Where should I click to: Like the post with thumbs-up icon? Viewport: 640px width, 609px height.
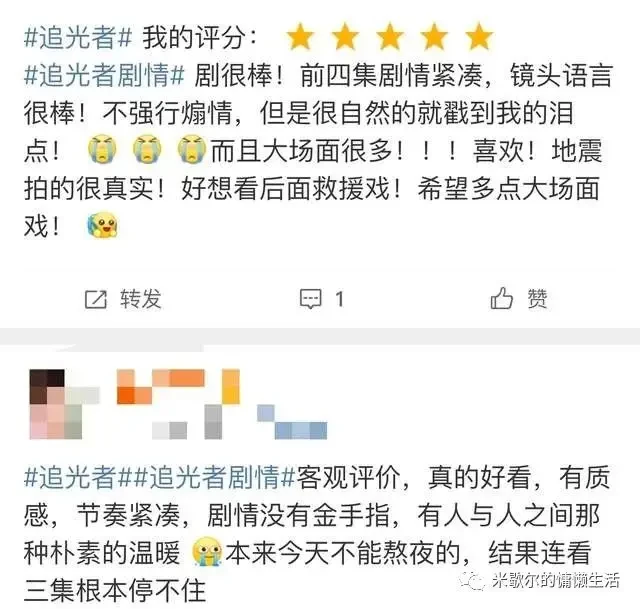(501, 298)
